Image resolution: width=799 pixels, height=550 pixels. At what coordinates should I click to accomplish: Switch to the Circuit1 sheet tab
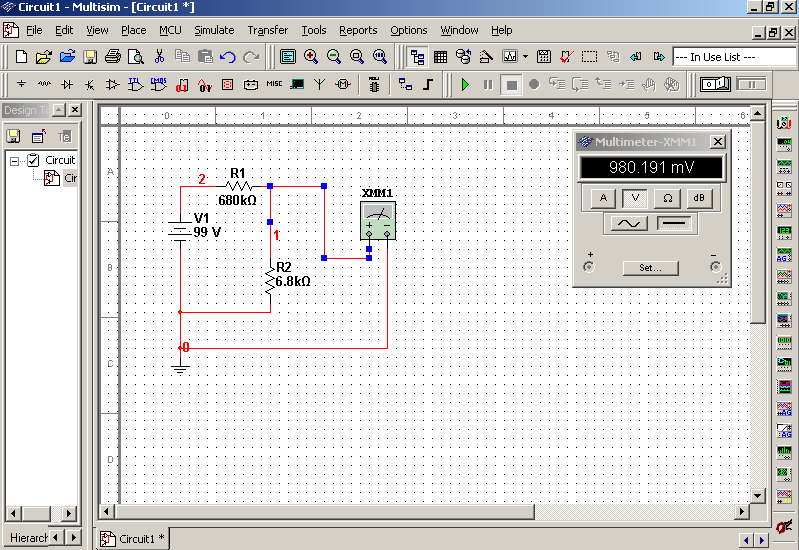click(x=133, y=539)
